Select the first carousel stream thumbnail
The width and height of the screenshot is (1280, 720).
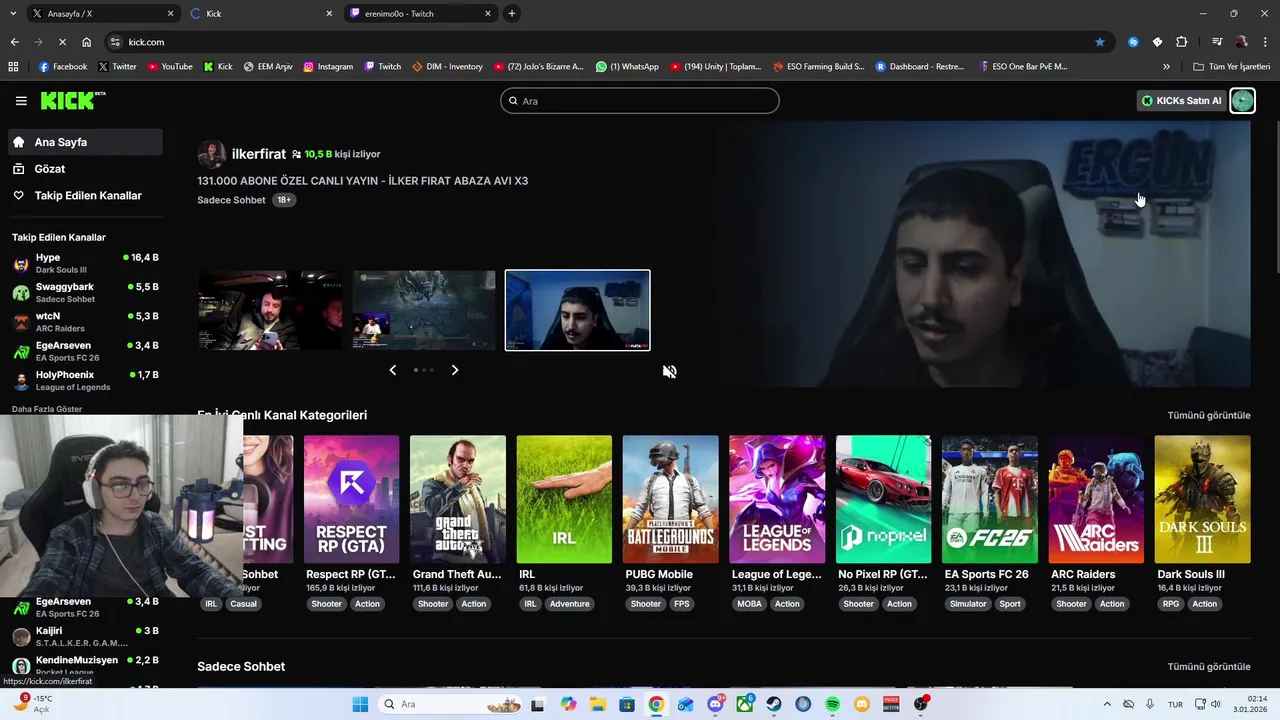tap(270, 310)
